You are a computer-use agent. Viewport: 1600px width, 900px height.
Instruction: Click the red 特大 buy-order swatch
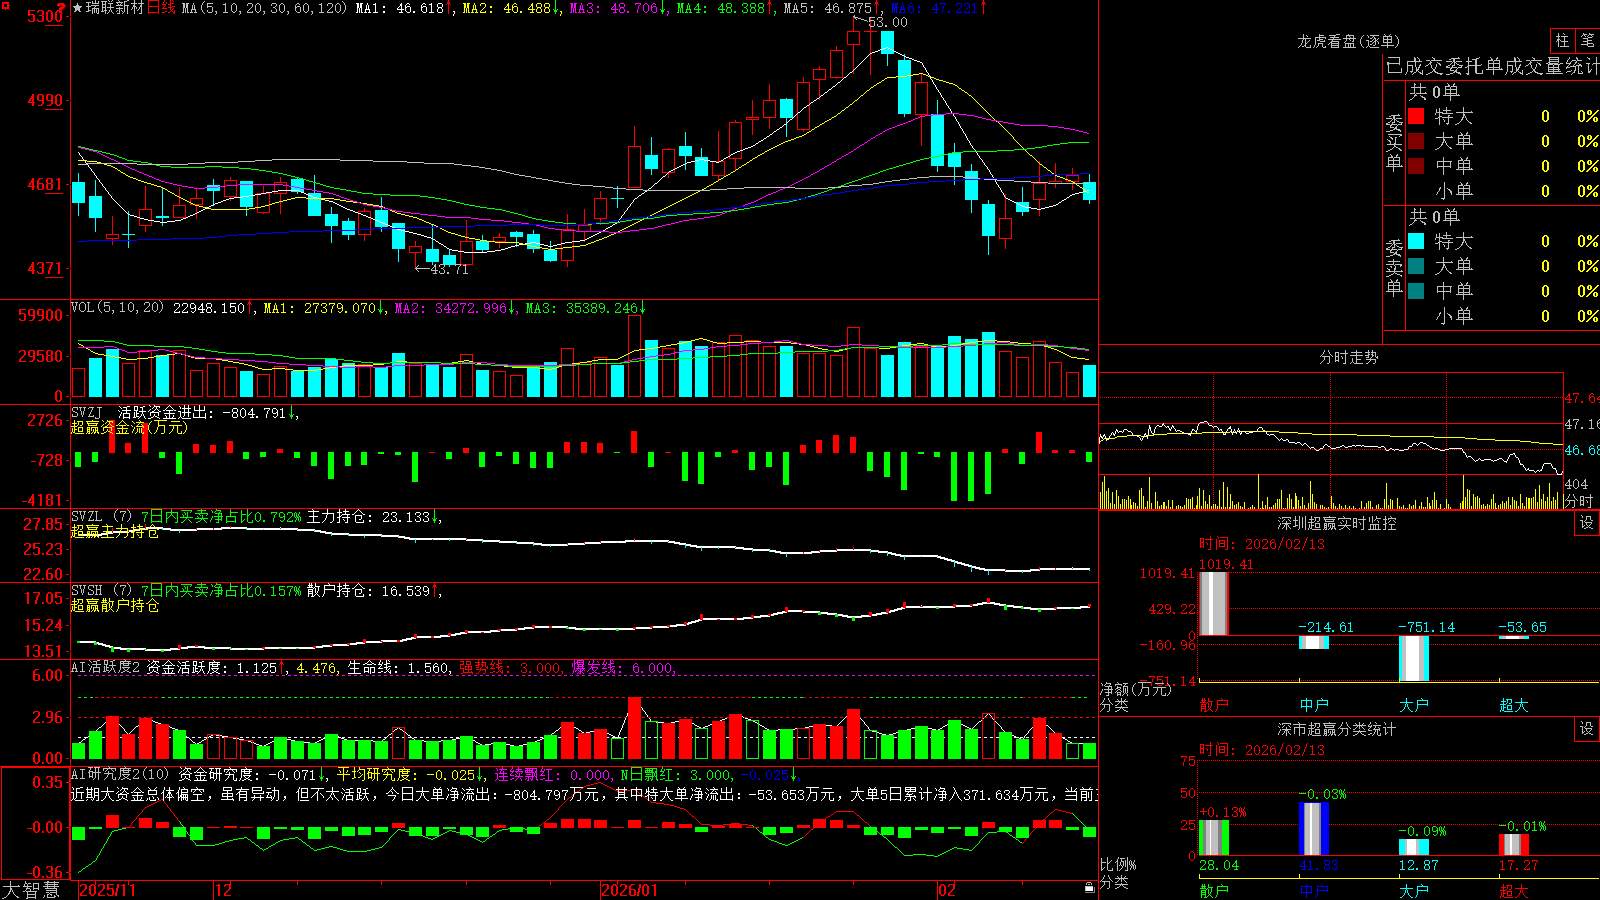coord(1416,116)
